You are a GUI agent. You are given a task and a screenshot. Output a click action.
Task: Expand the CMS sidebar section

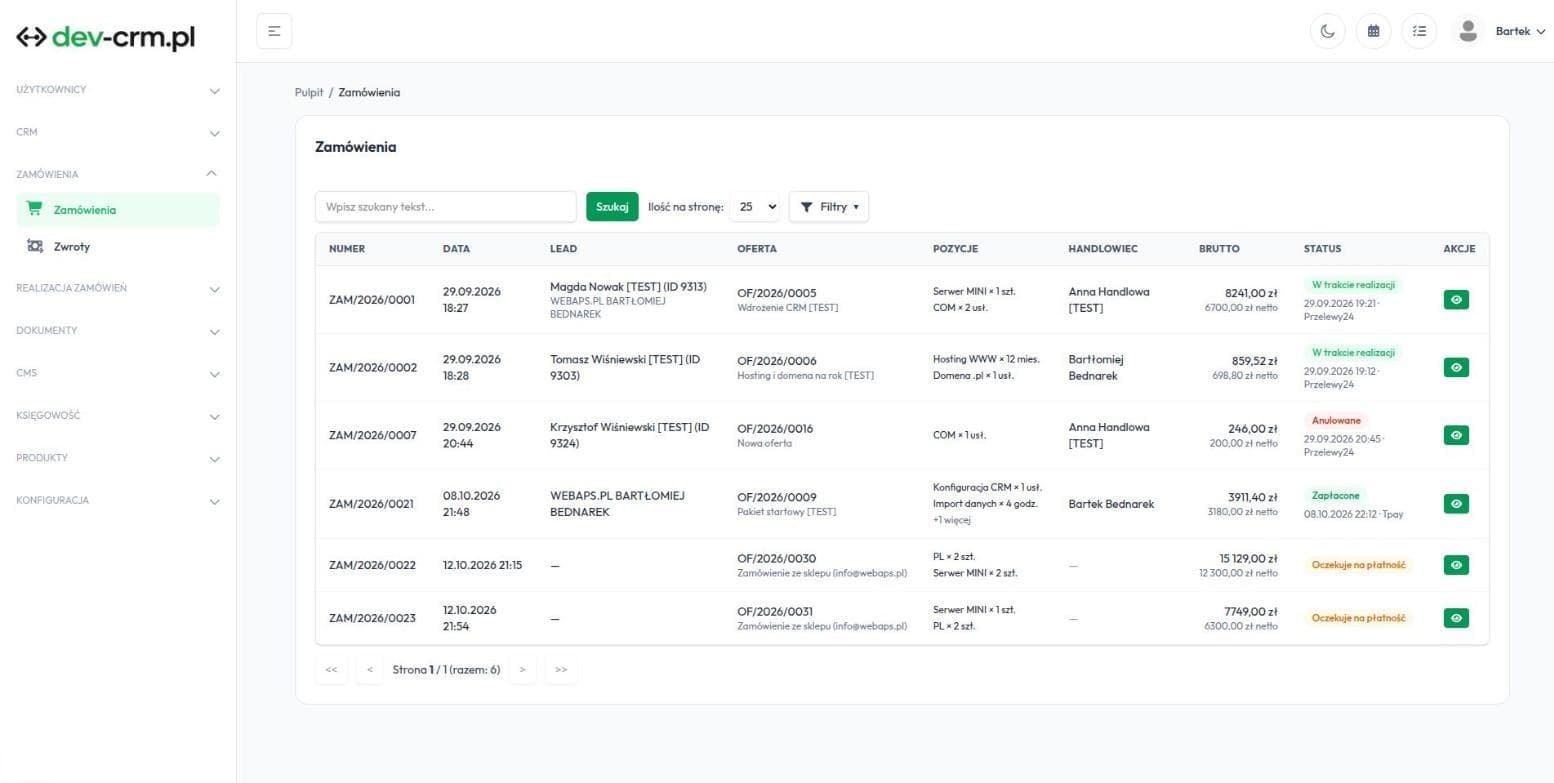tap(118, 373)
